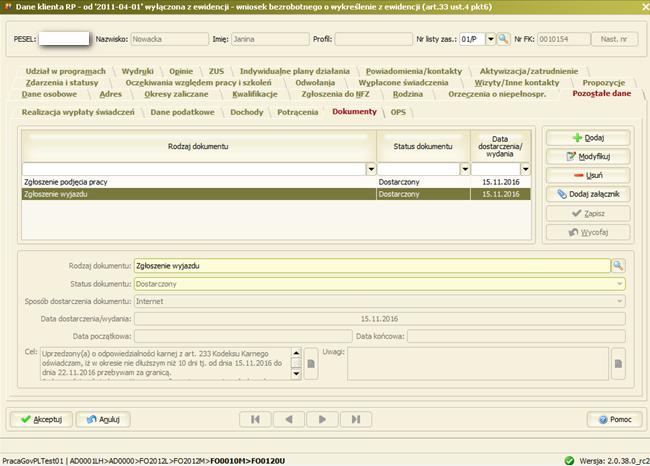
Task: Click the Usuń button
Action: (588, 175)
